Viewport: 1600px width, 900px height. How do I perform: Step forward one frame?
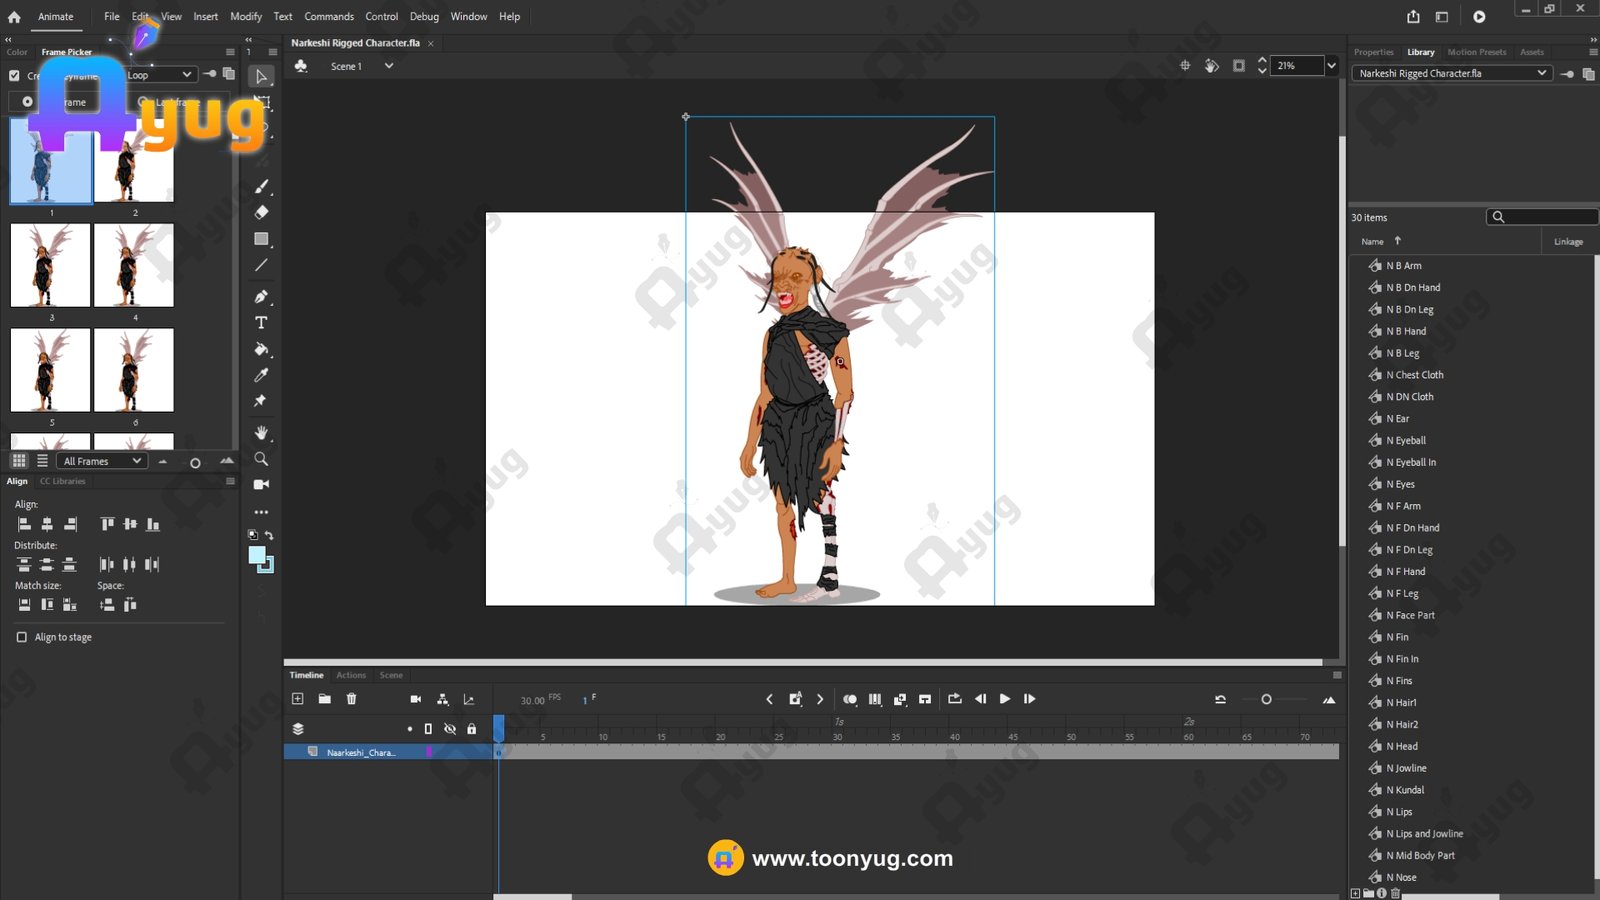point(1029,699)
